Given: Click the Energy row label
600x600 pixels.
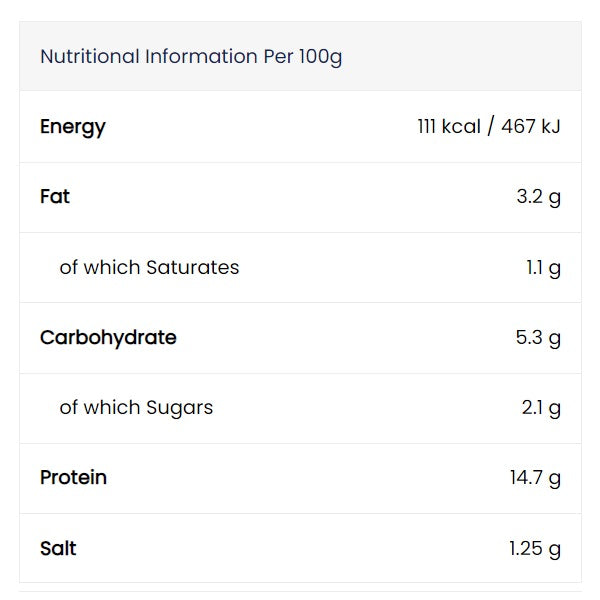Looking at the screenshot, I should click(73, 127).
